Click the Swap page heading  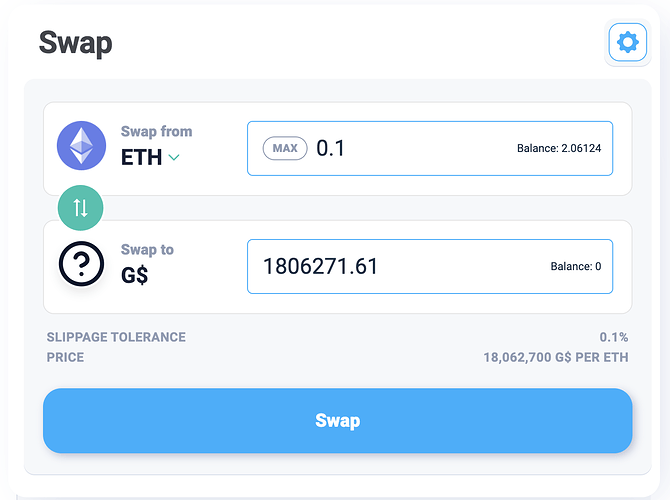tap(76, 43)
